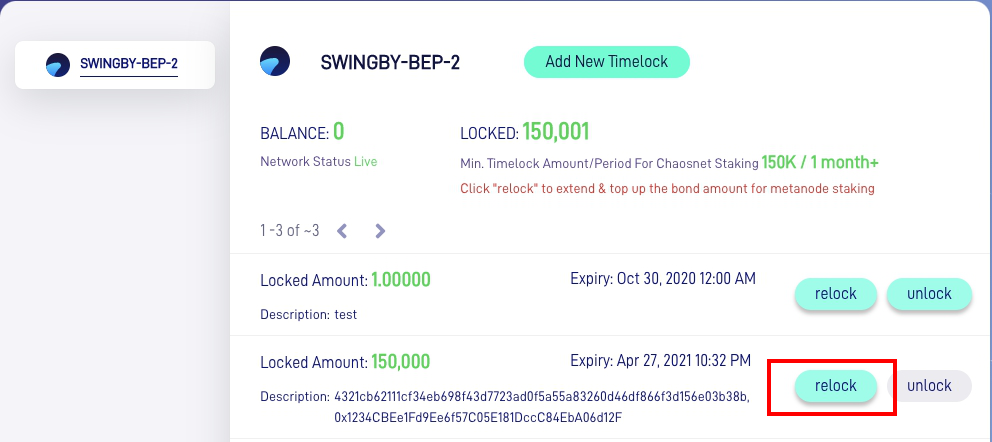Unlock the 1.00000 test timelock
The height and width of the screenshot is (442, 992).
coord(929,294)
